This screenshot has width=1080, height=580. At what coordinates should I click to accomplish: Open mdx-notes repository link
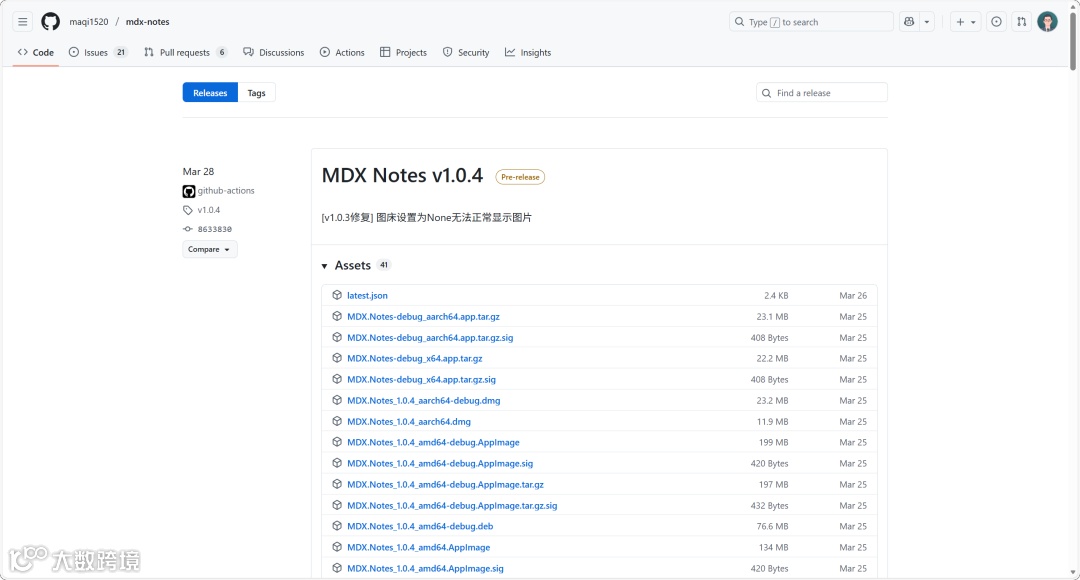[x=147, y=22]
